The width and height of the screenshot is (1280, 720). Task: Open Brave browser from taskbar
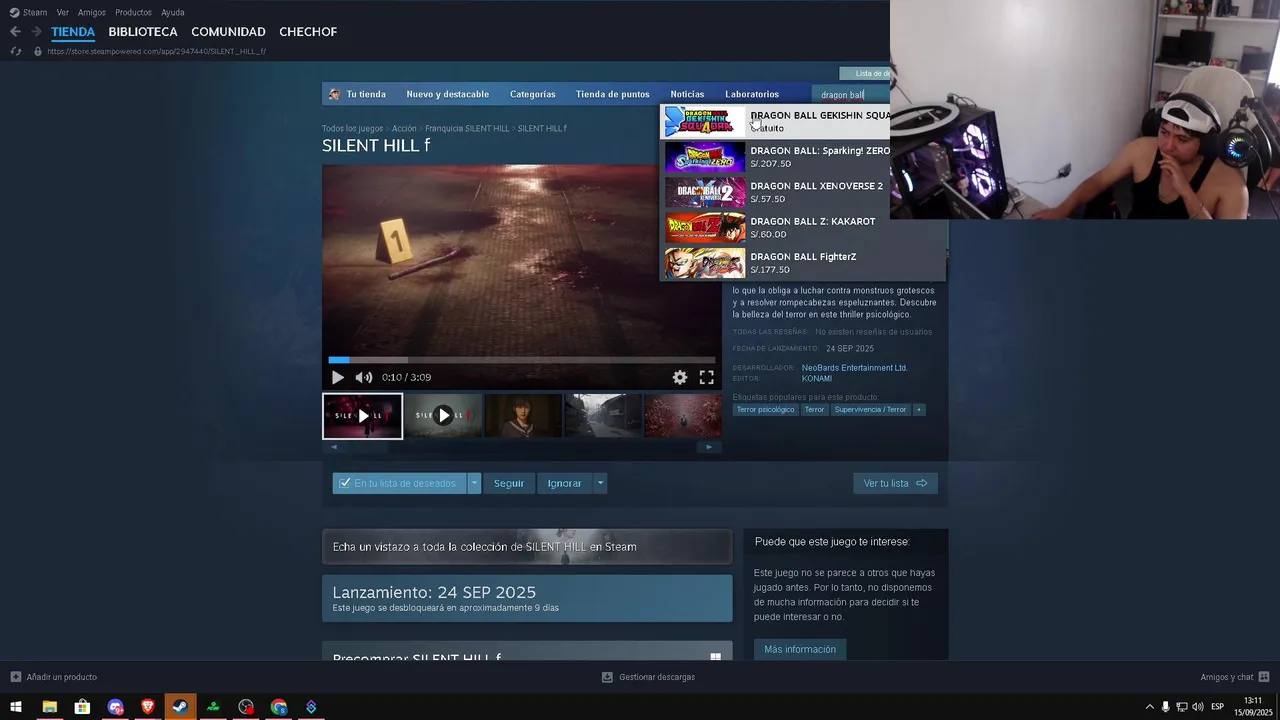(x=148, y=707)
